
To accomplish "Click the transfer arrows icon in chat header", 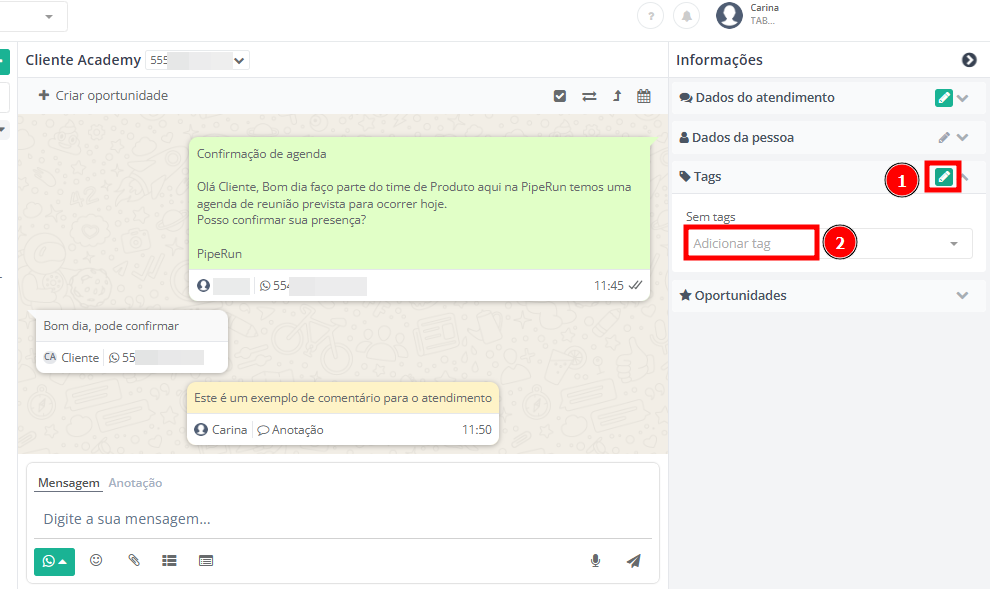I will (589, 96).
